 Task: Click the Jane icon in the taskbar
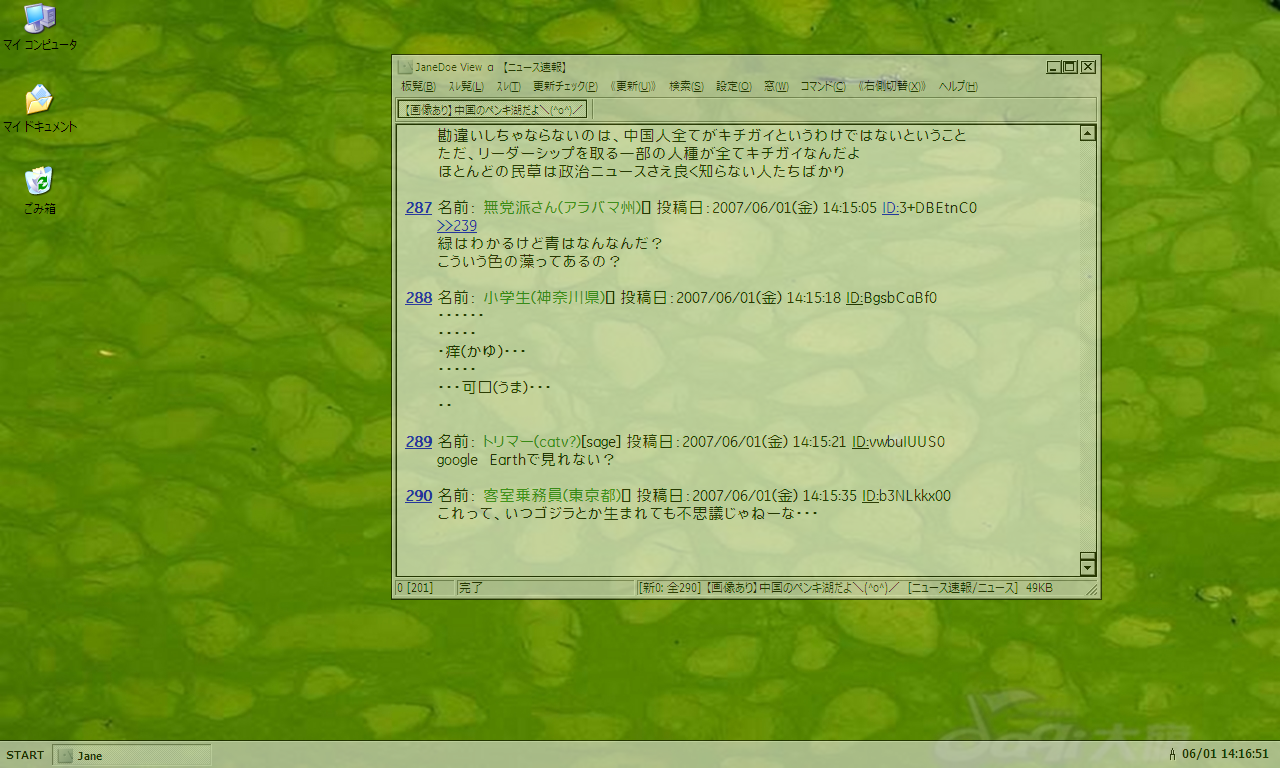point(65,756)
